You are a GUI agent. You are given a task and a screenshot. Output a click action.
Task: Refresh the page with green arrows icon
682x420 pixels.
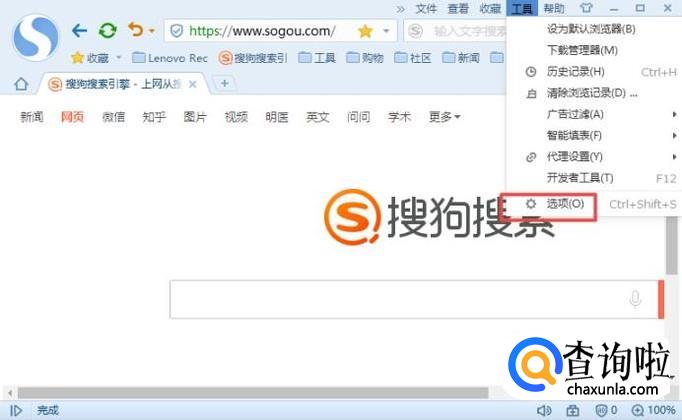[107, 30]
